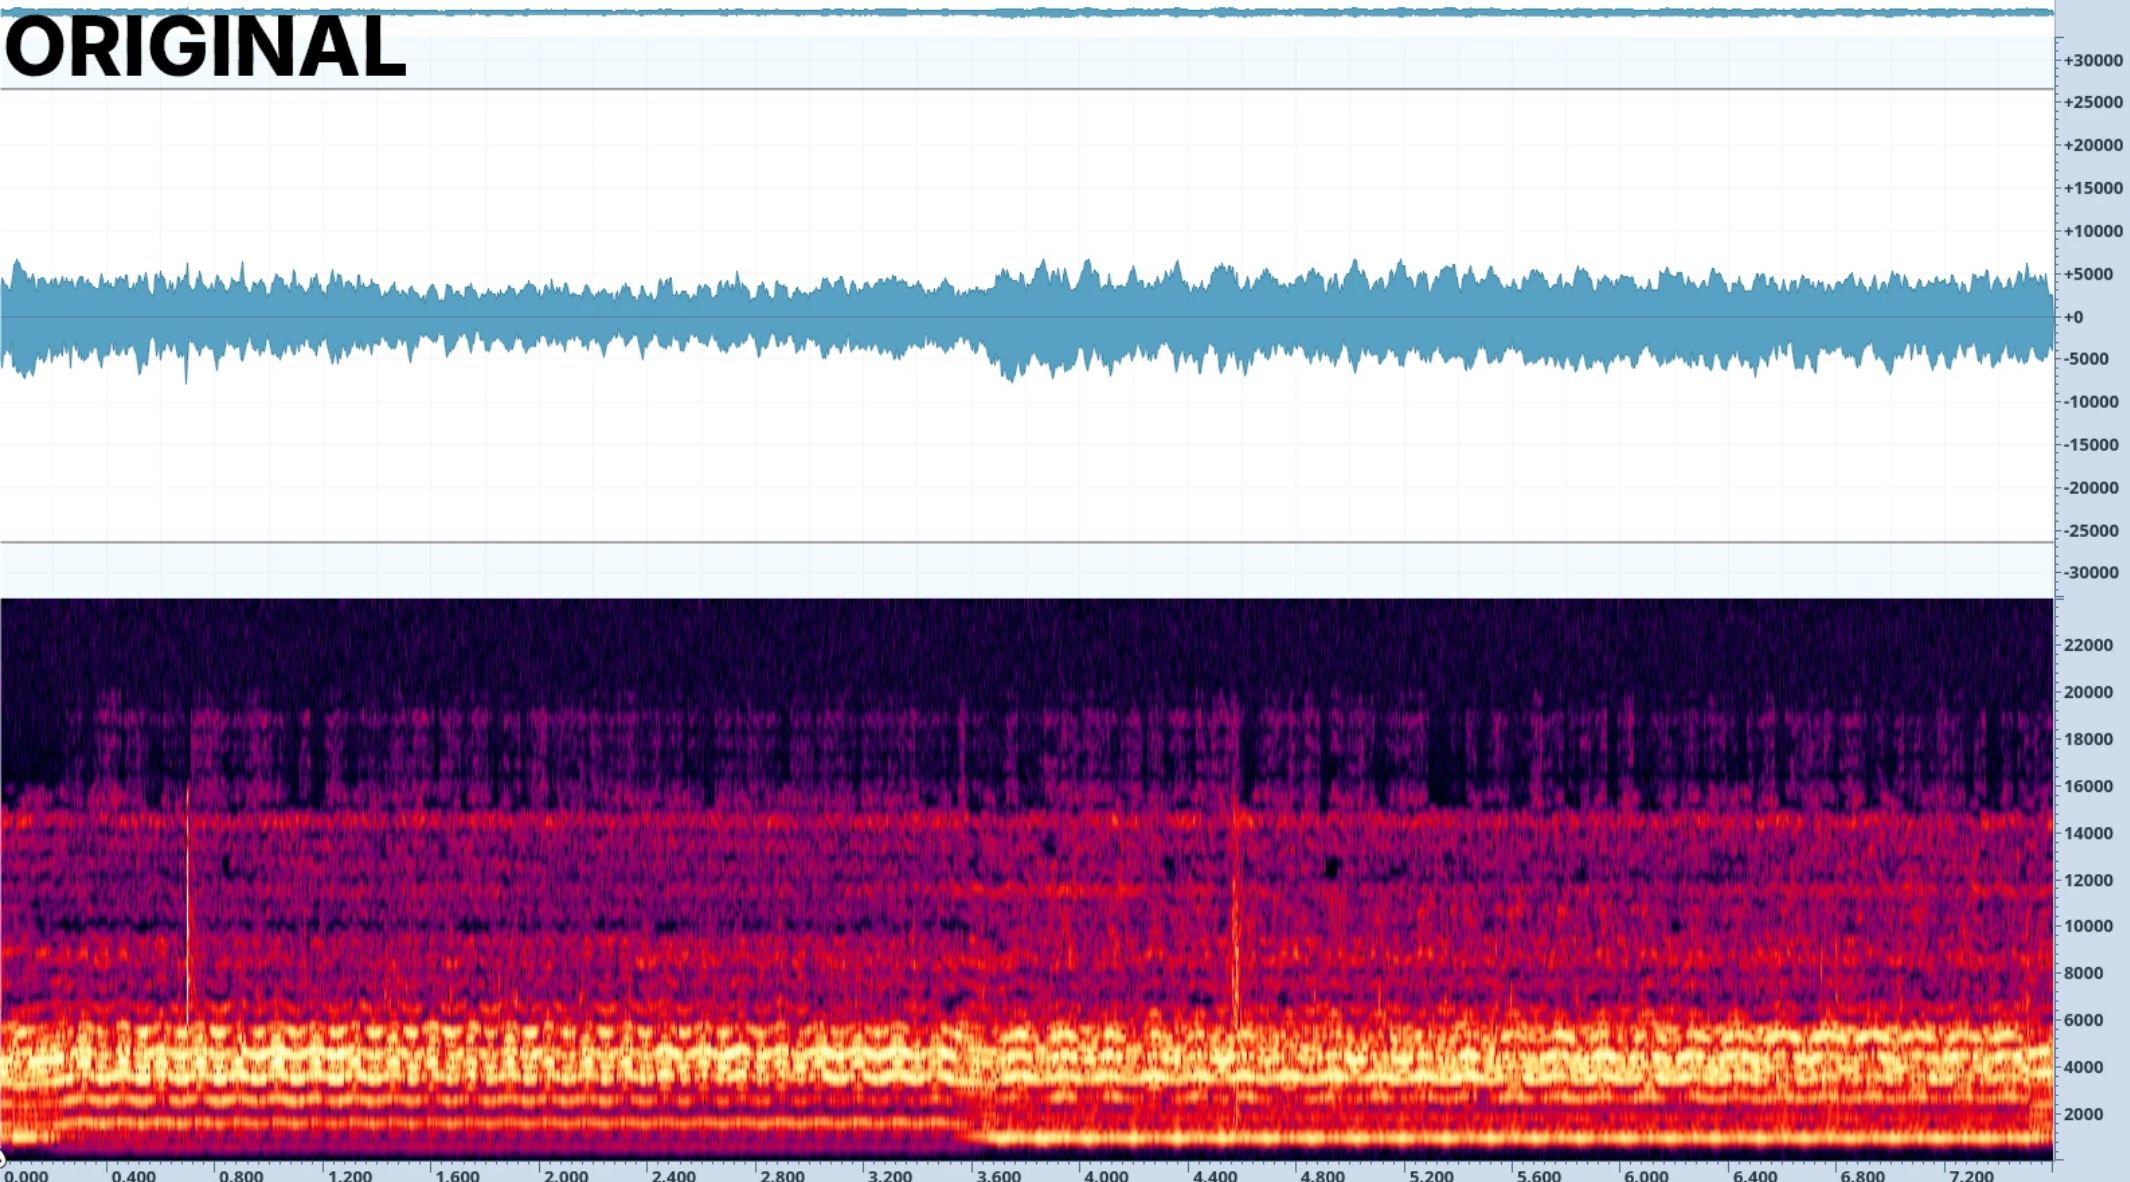Click the overview waveform strip at top
This screenshot has height=1182, width=2130.
click(x=1027, y=12)
